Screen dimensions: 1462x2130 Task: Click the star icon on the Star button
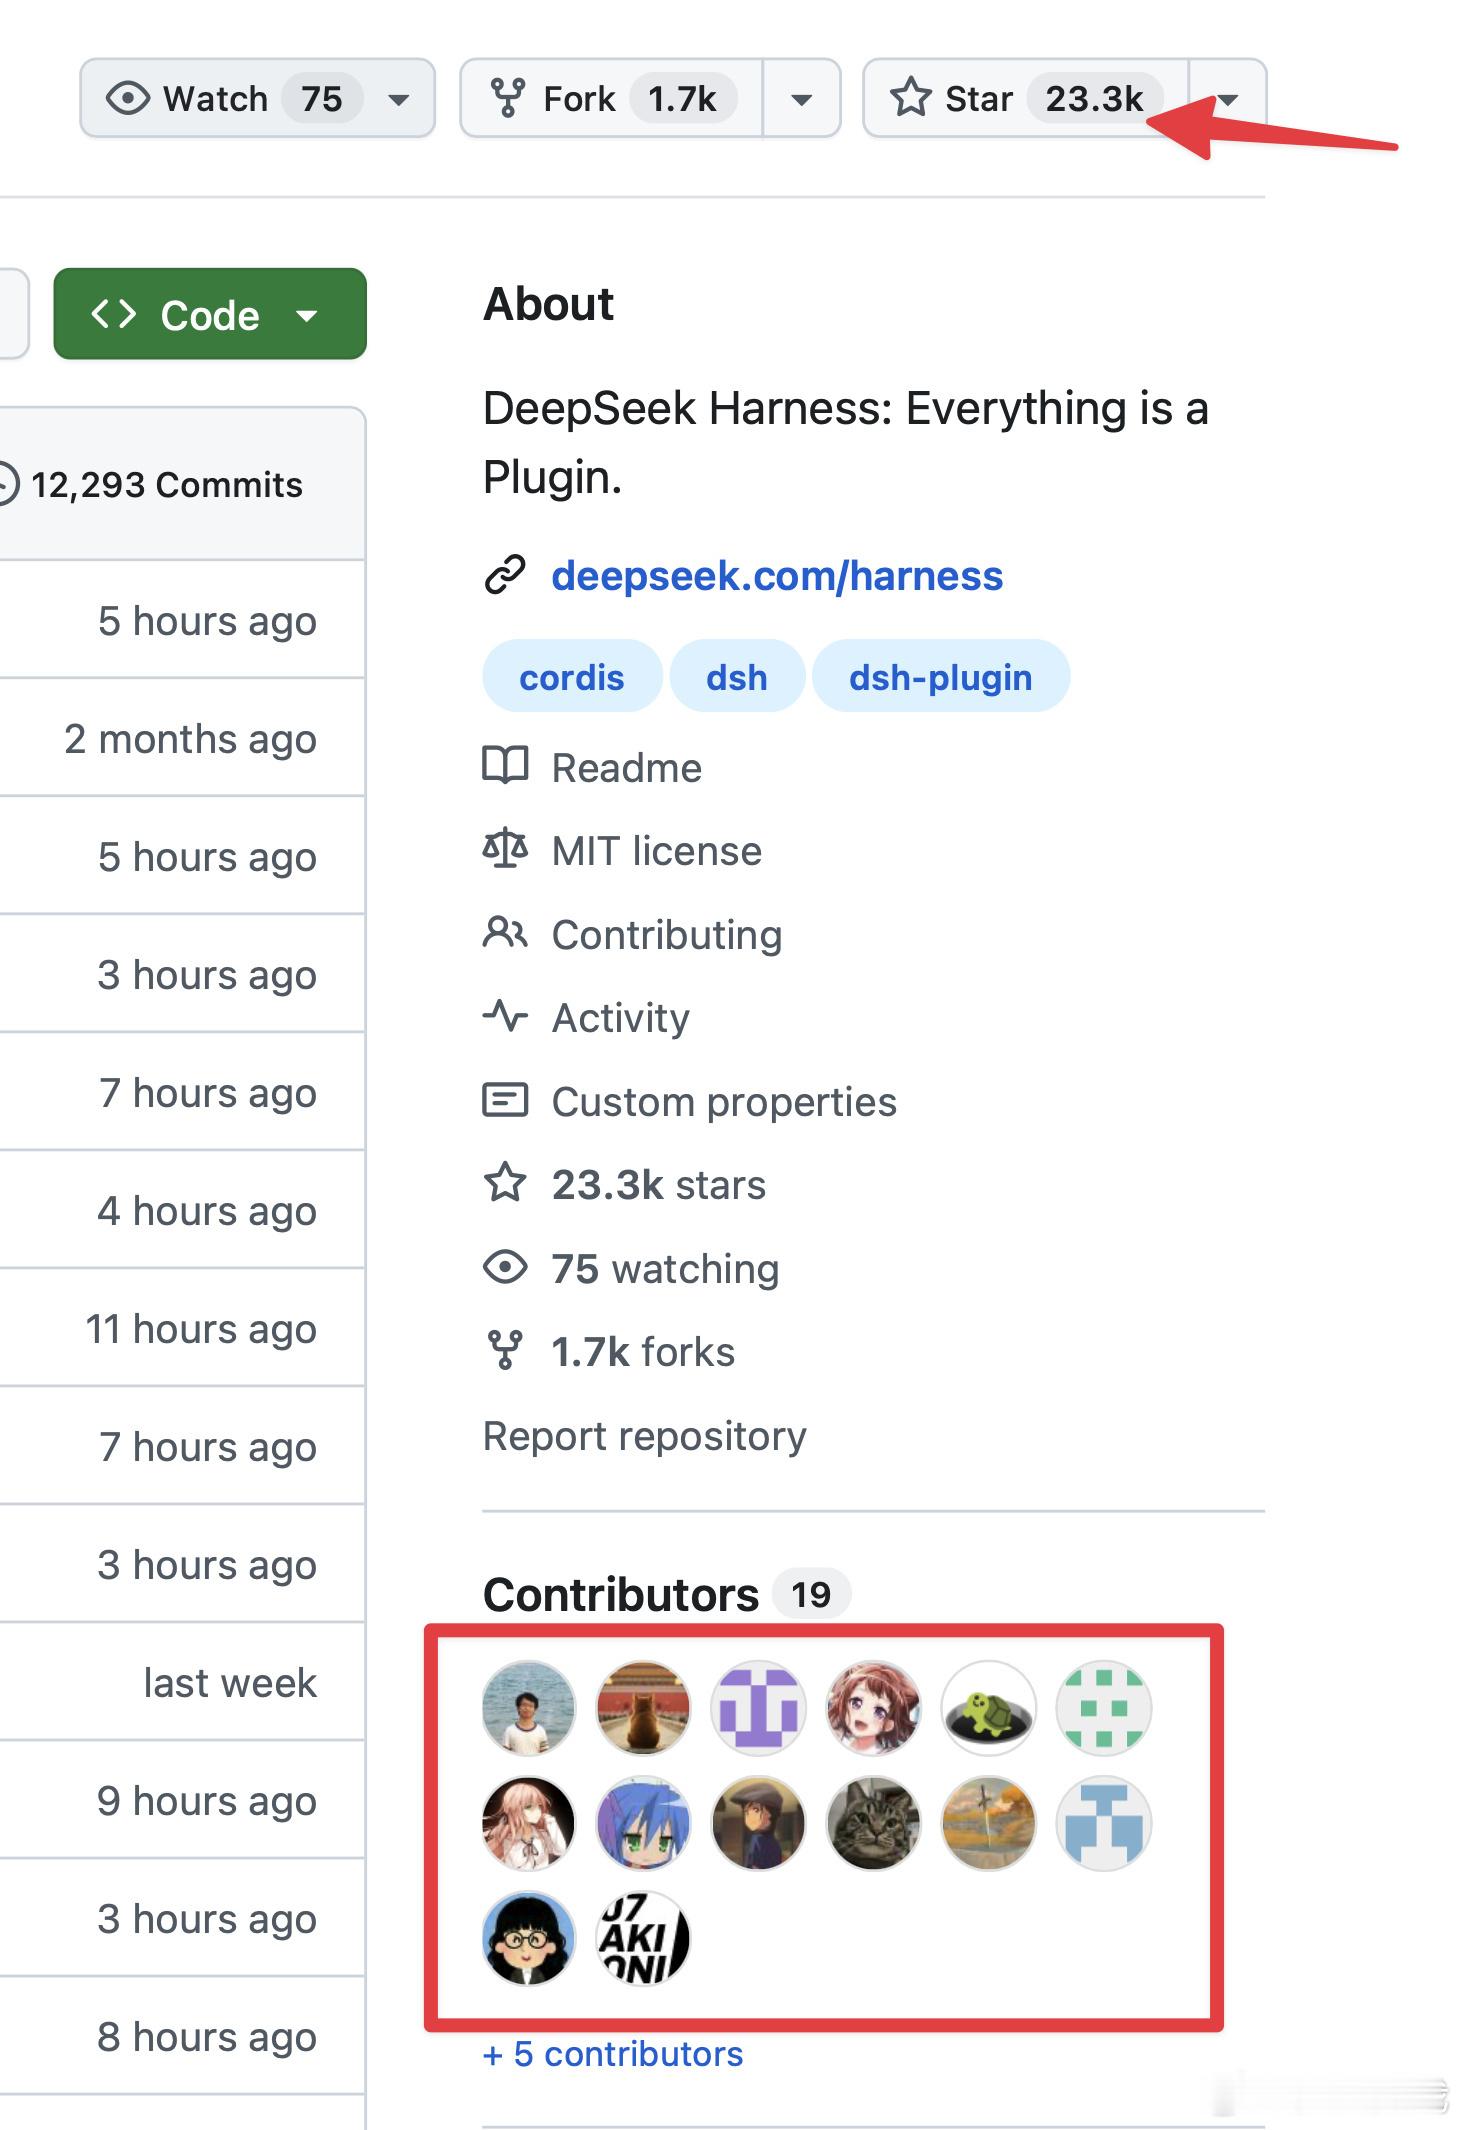(910, 98)
